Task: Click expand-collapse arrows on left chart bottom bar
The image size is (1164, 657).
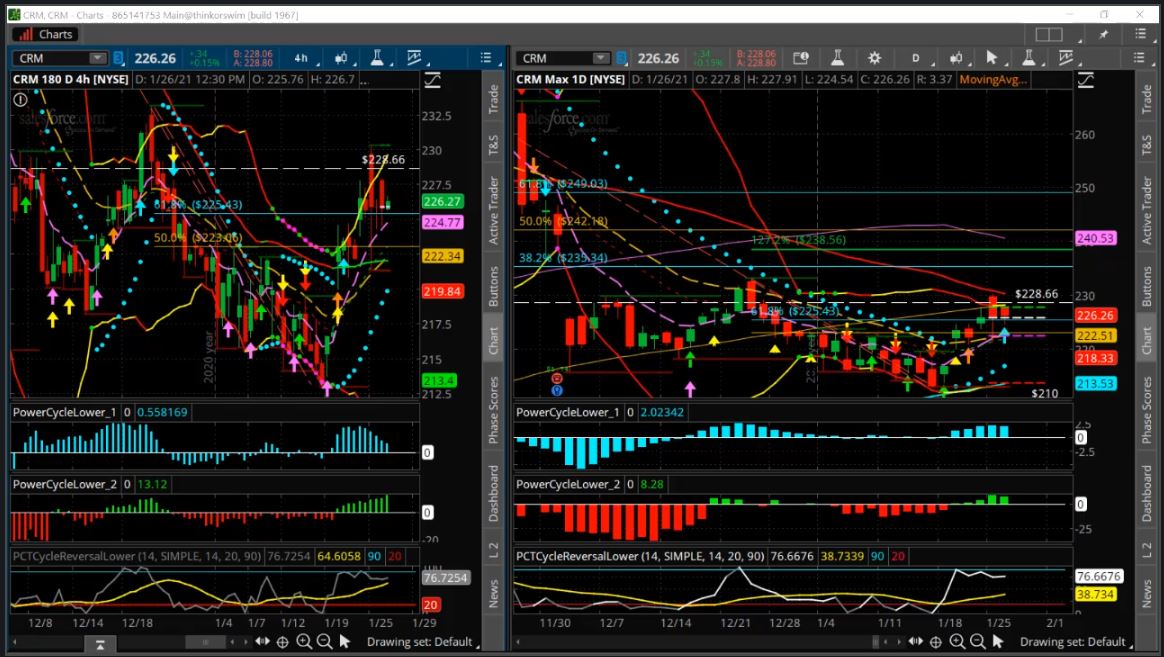Action: click(x=262, y=641)
